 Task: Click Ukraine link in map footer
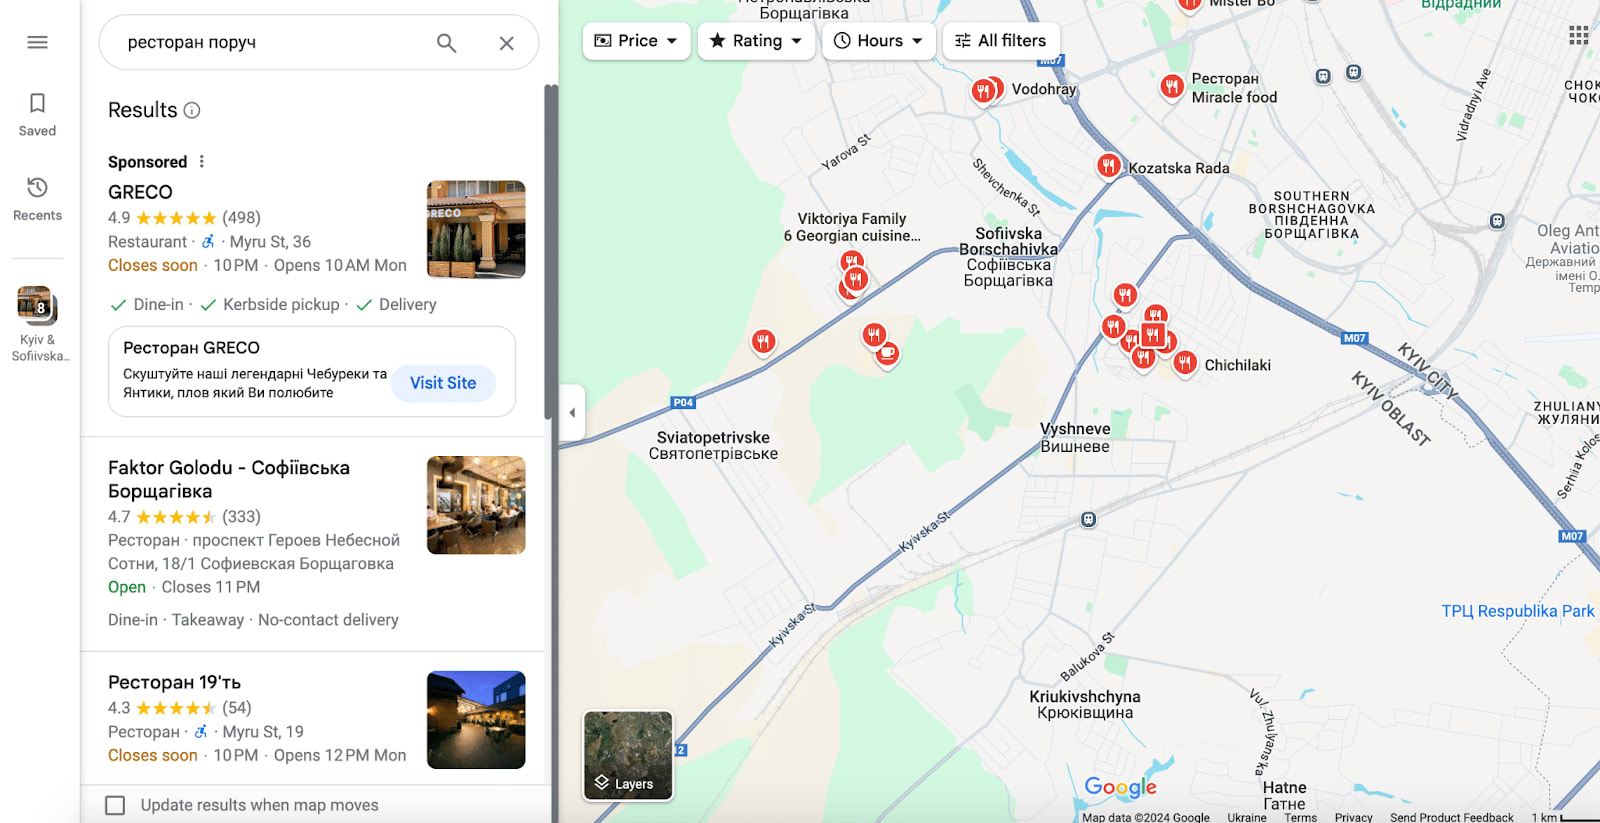click(1247, 817)
